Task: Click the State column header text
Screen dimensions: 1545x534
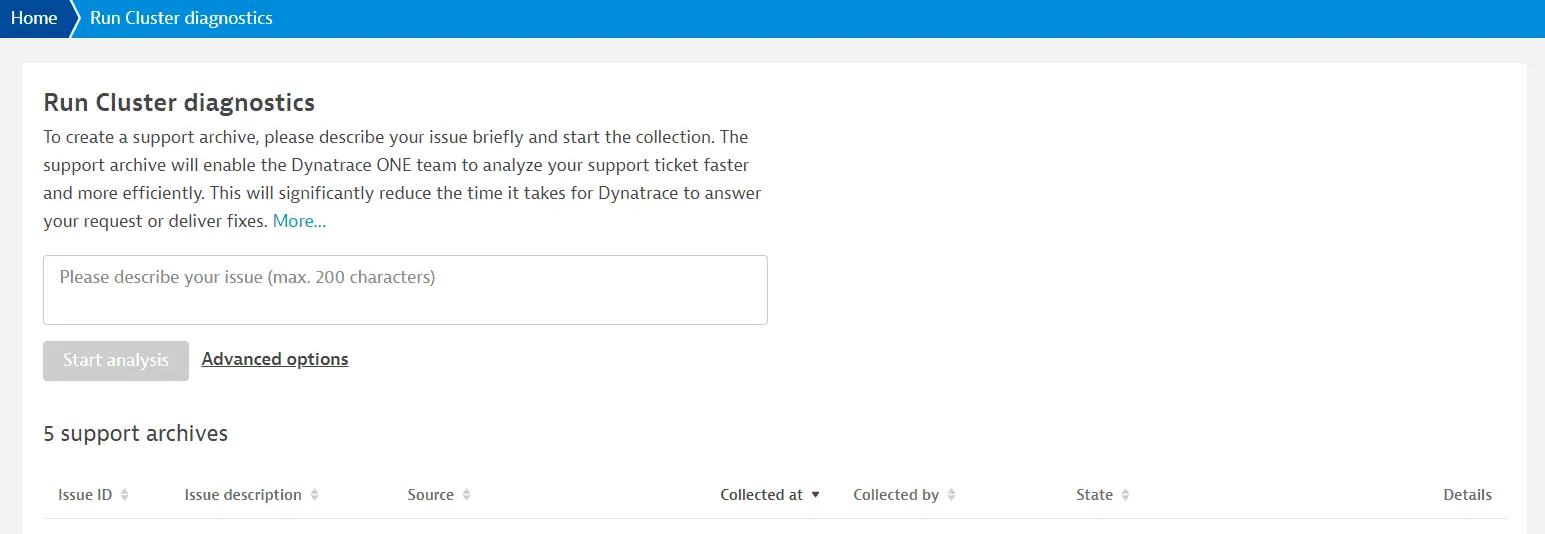Action: click(1094, 495)
